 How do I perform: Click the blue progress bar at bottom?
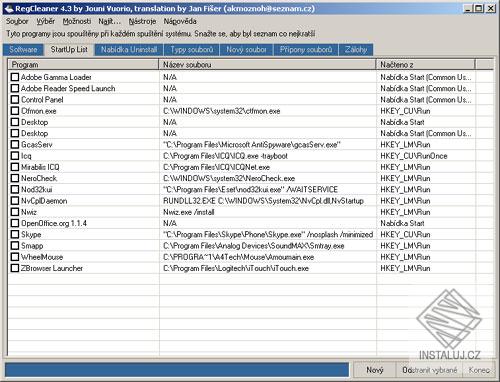177,370
